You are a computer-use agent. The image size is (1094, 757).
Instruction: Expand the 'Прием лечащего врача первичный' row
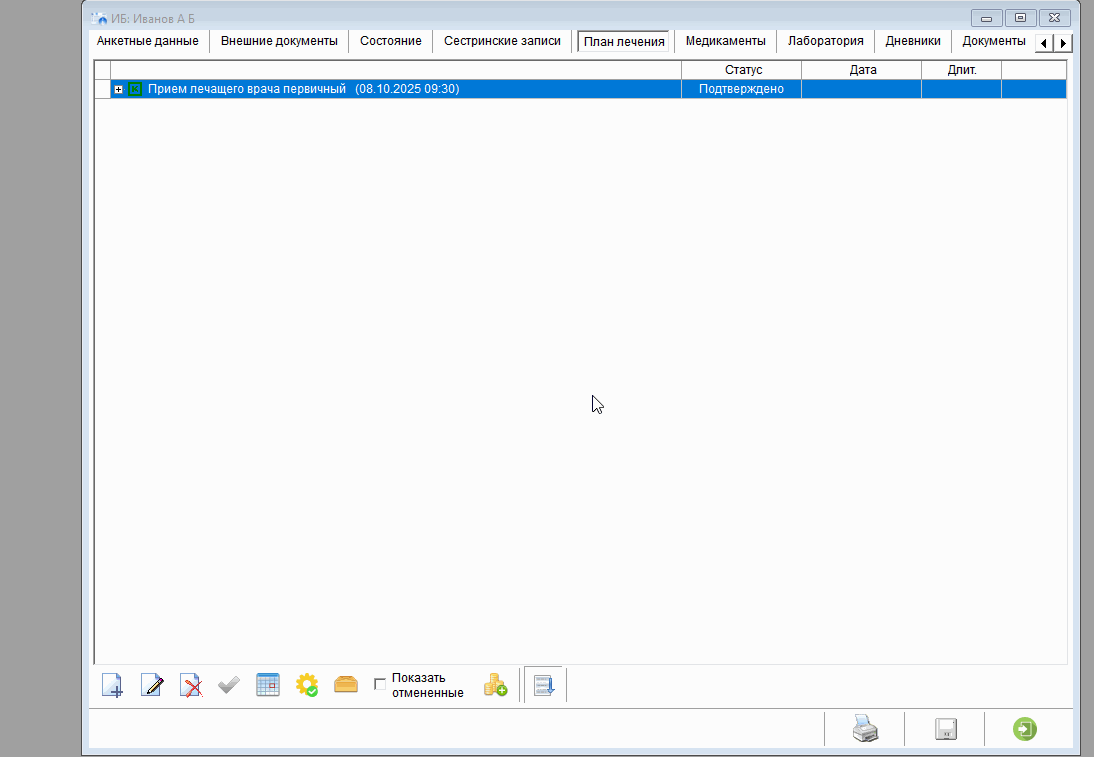click(x=119, y=90)
